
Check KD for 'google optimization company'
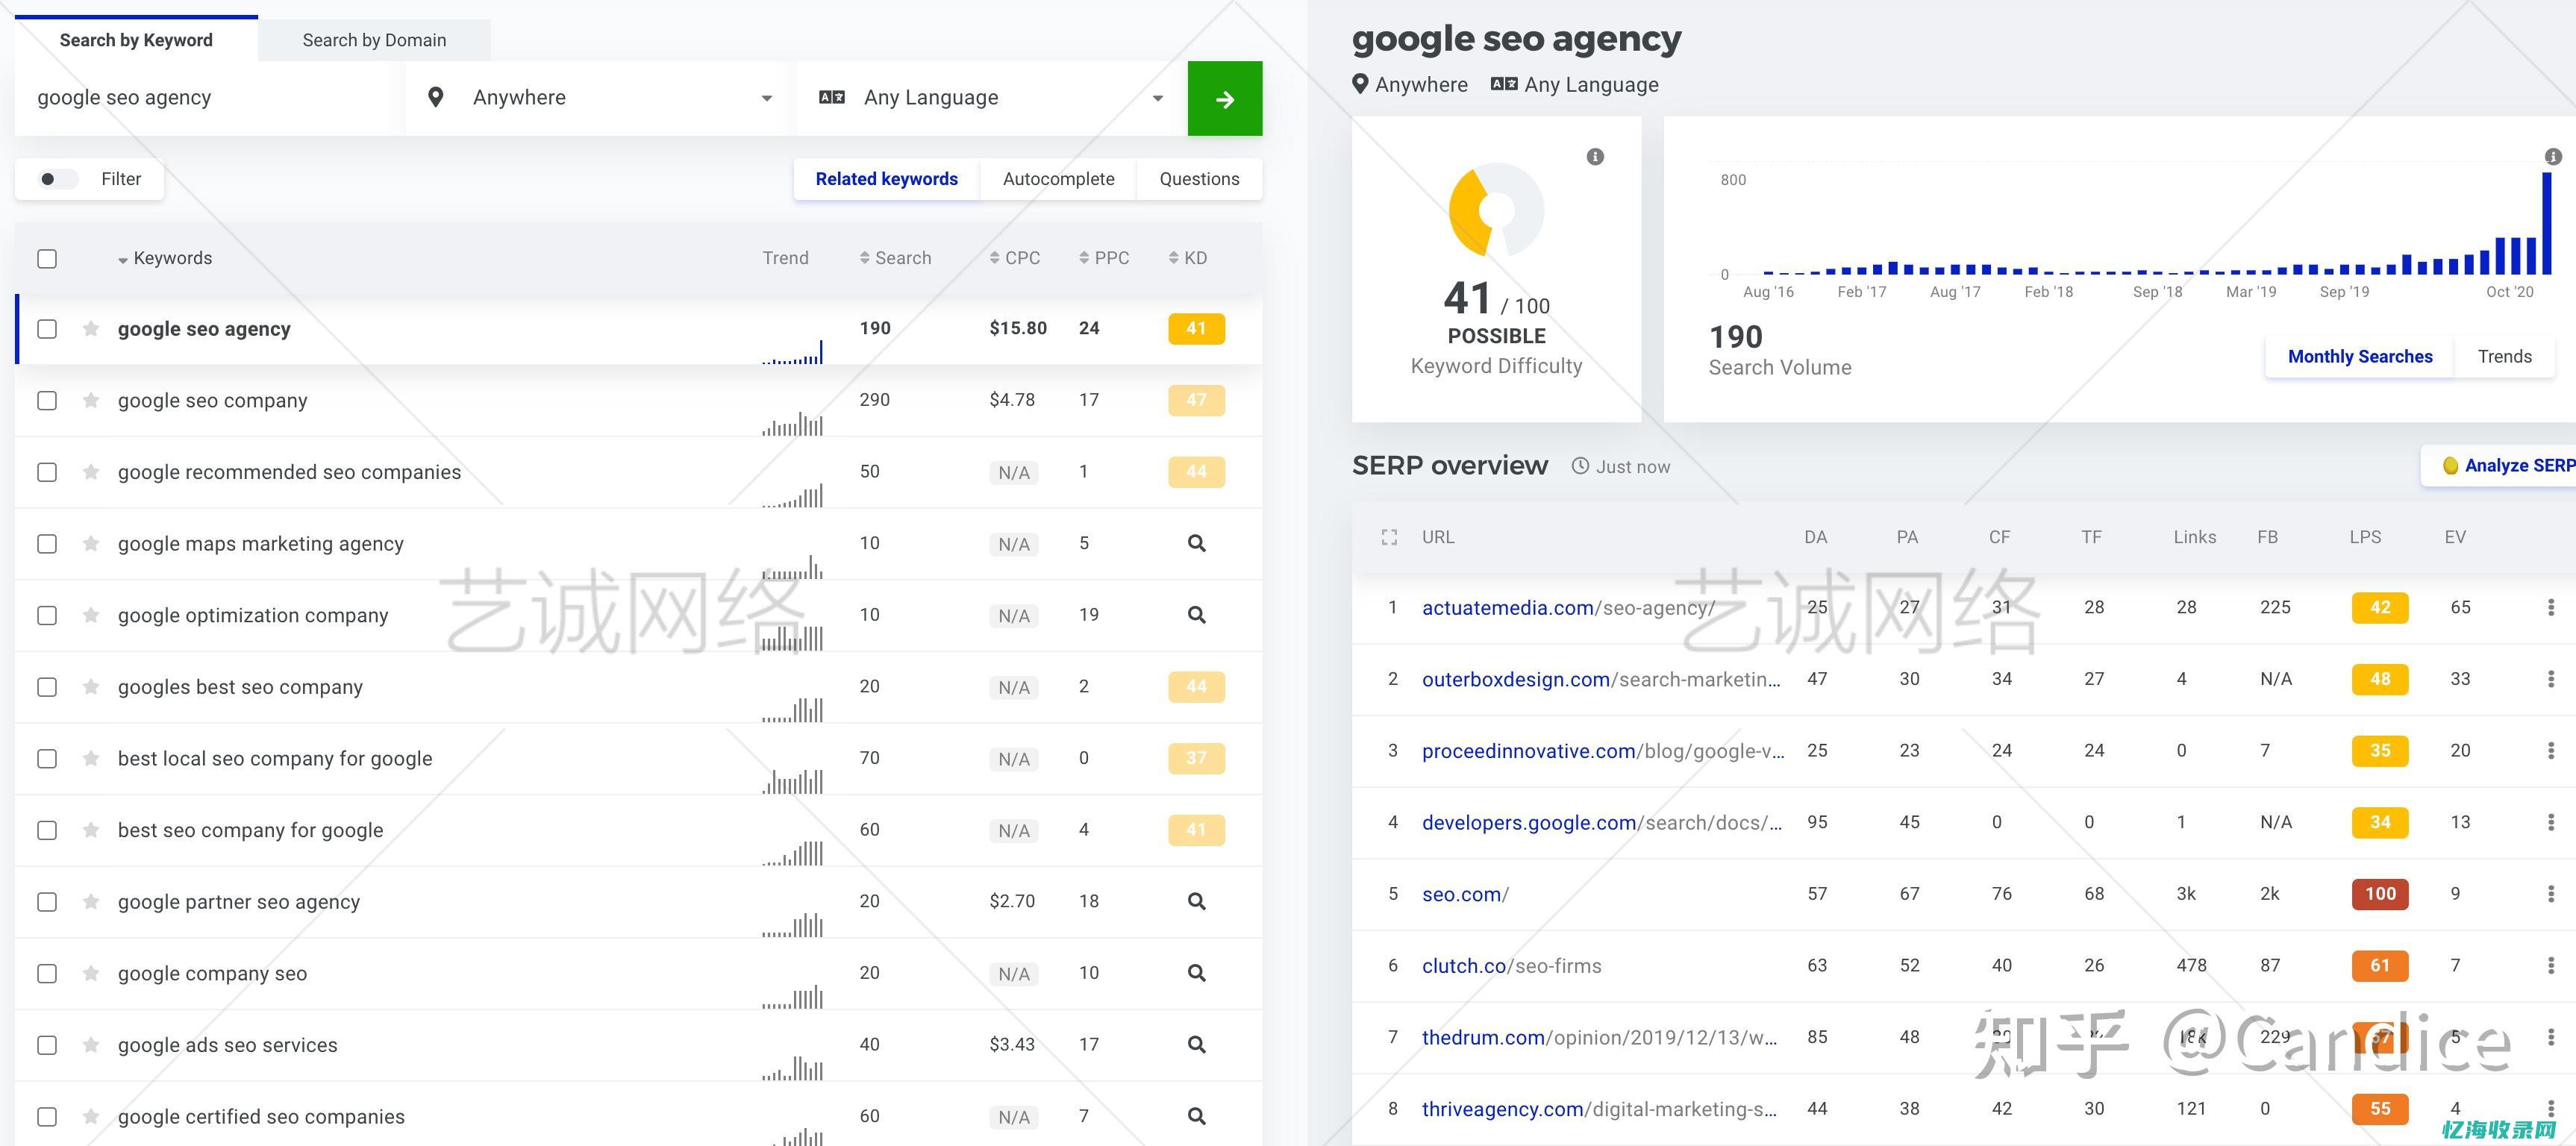pos(1196,616)
